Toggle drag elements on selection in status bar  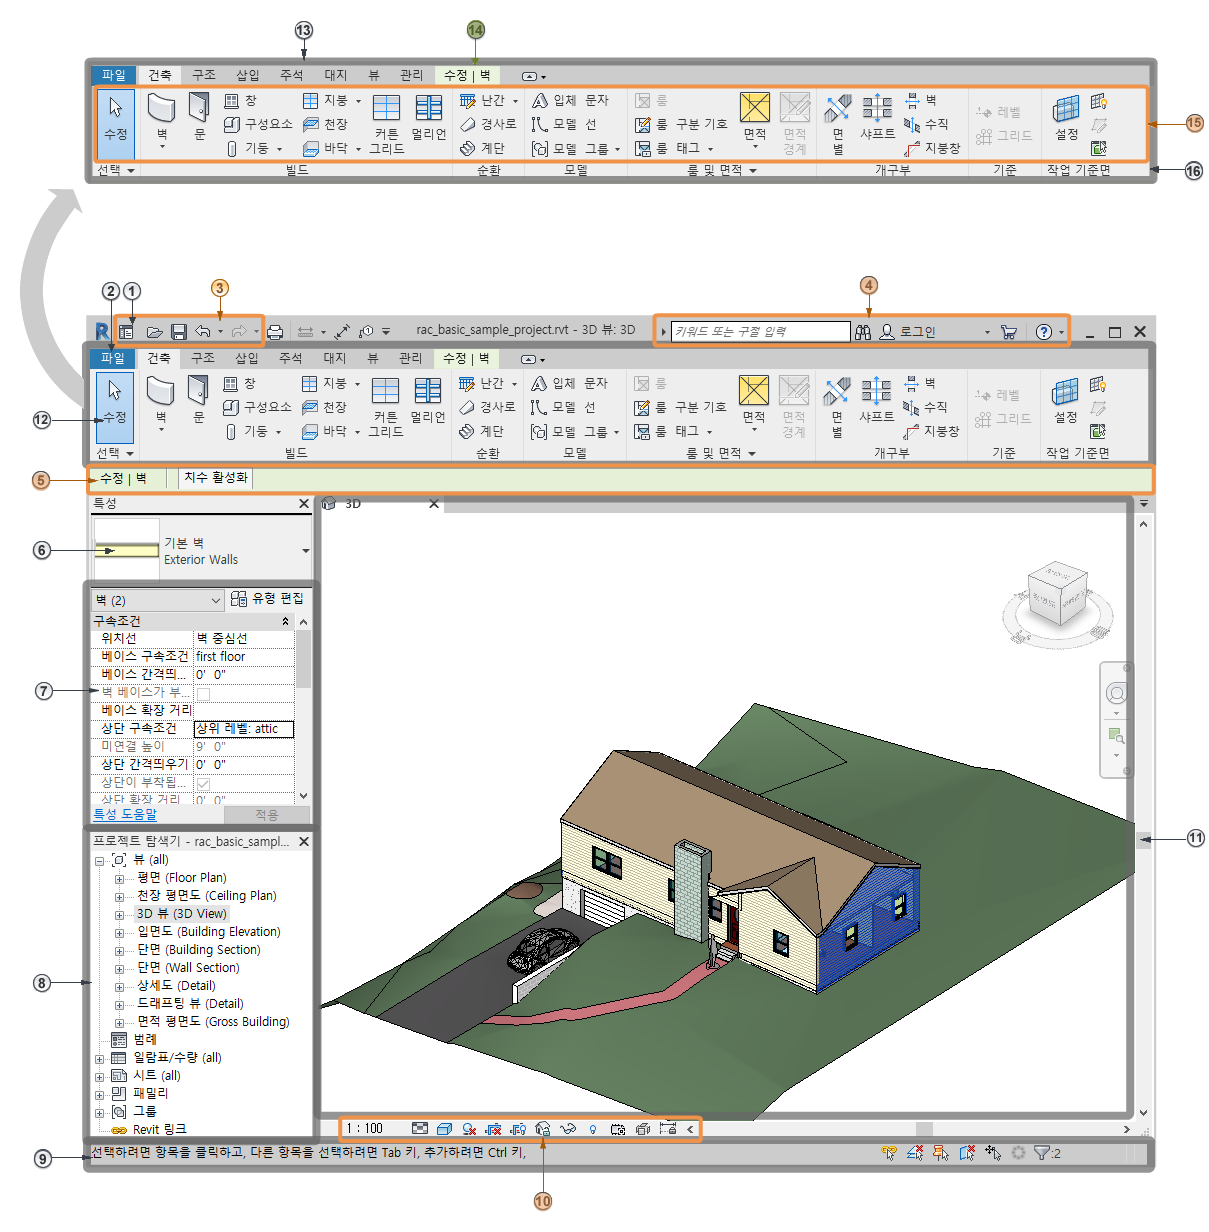tap(992, 1153)
